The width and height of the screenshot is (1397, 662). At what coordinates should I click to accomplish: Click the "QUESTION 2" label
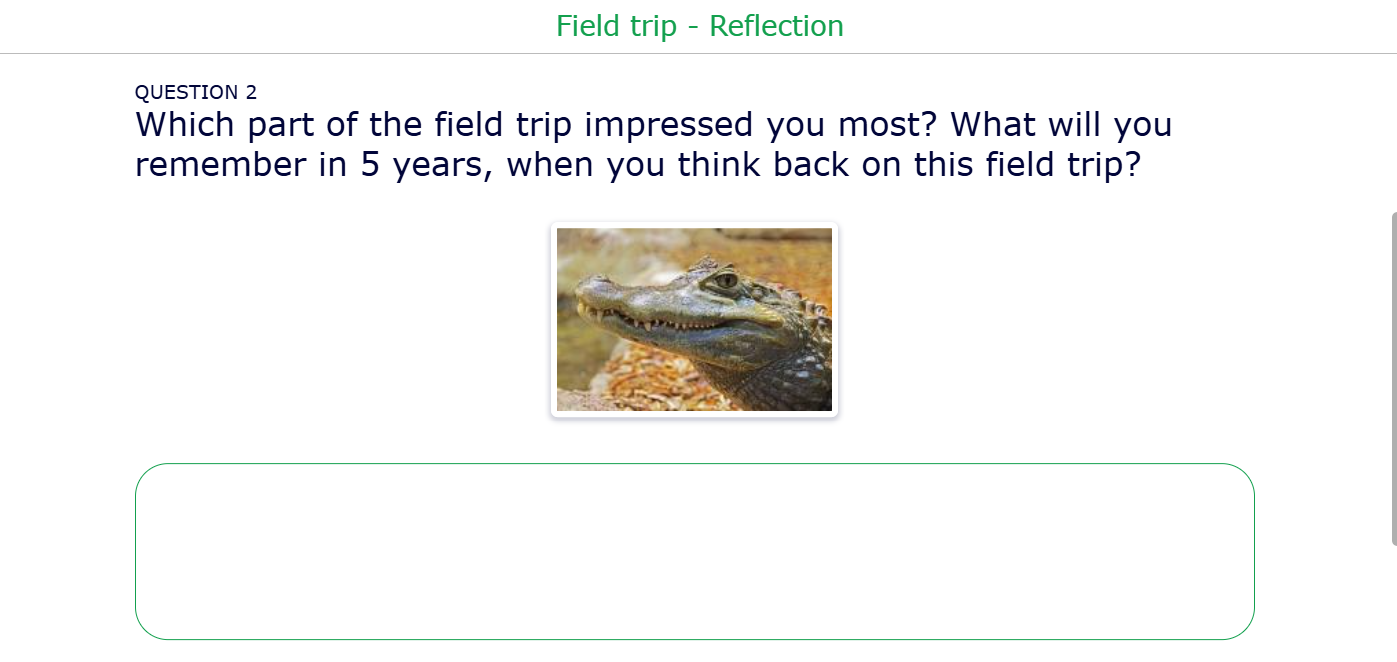196,92
